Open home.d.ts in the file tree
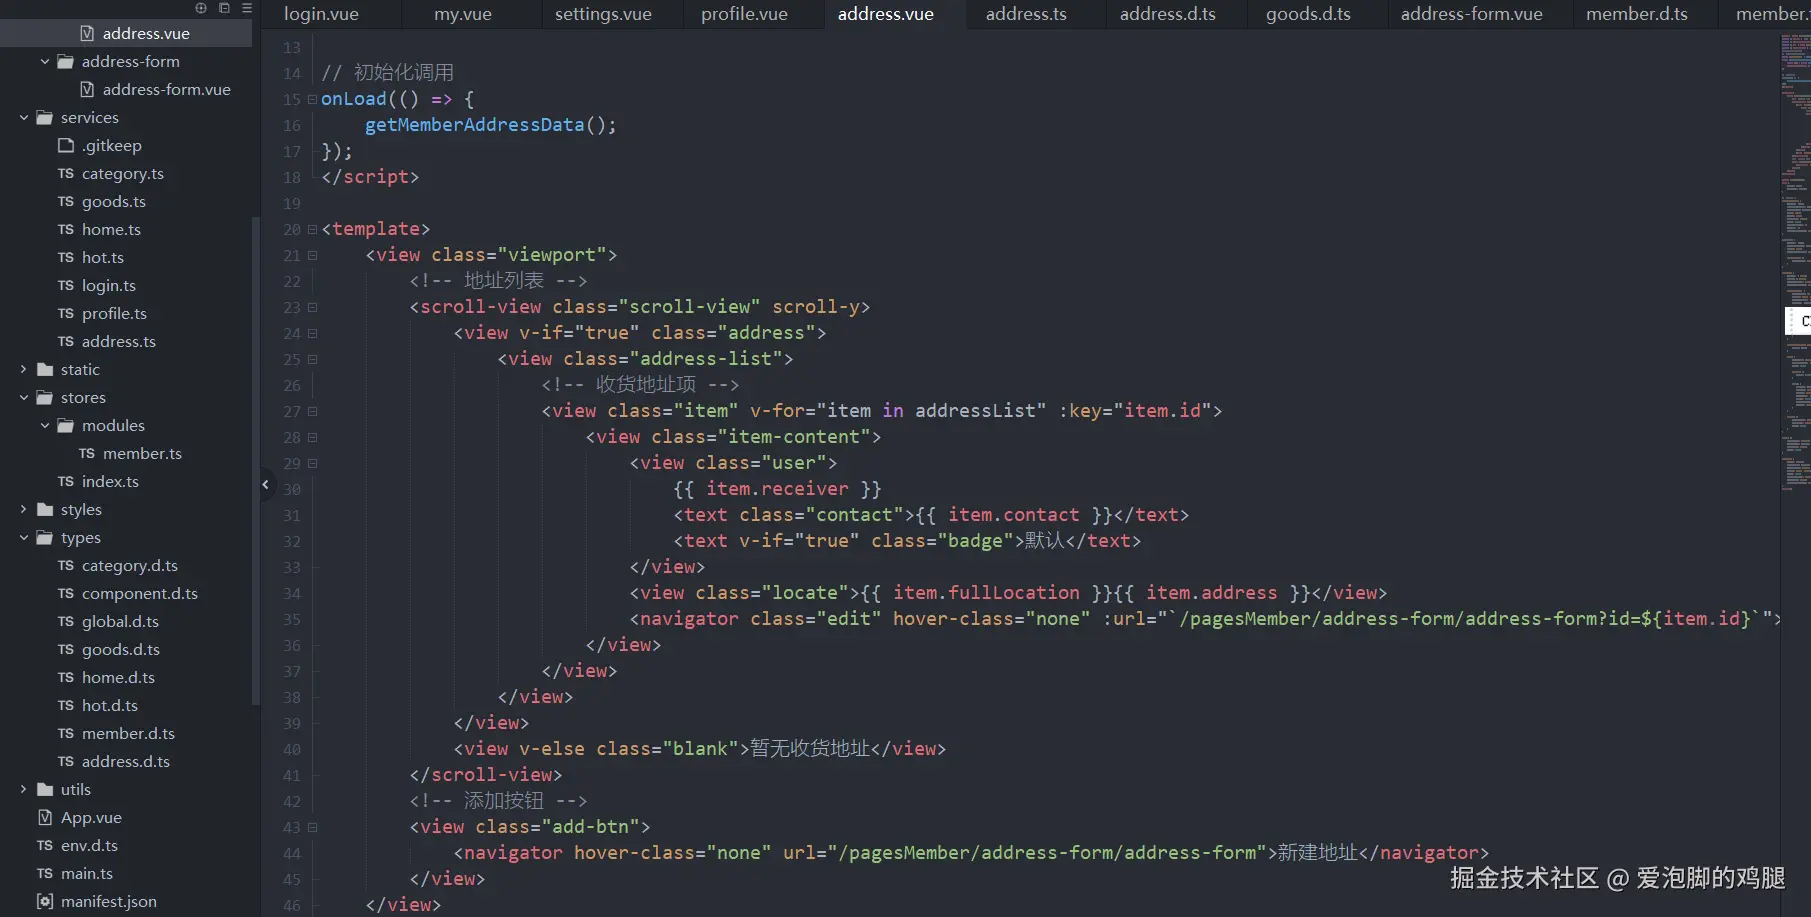Viewport: 1811px width, 917px height. point(118,677)
